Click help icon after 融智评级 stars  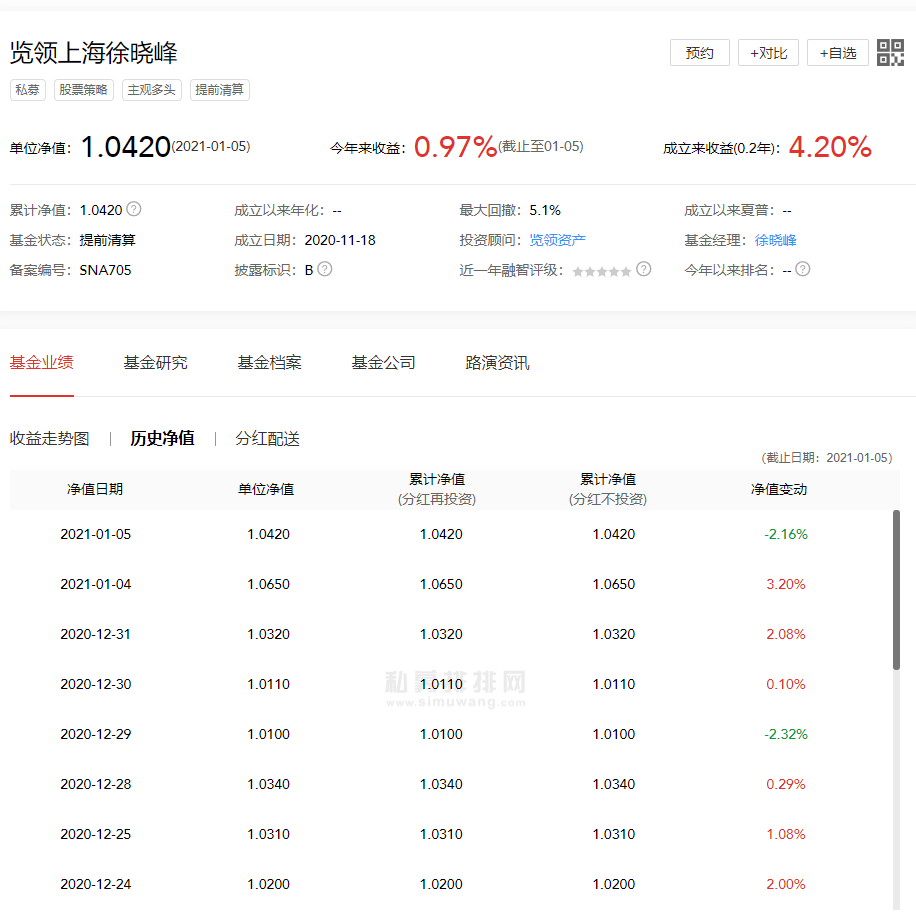644,269
